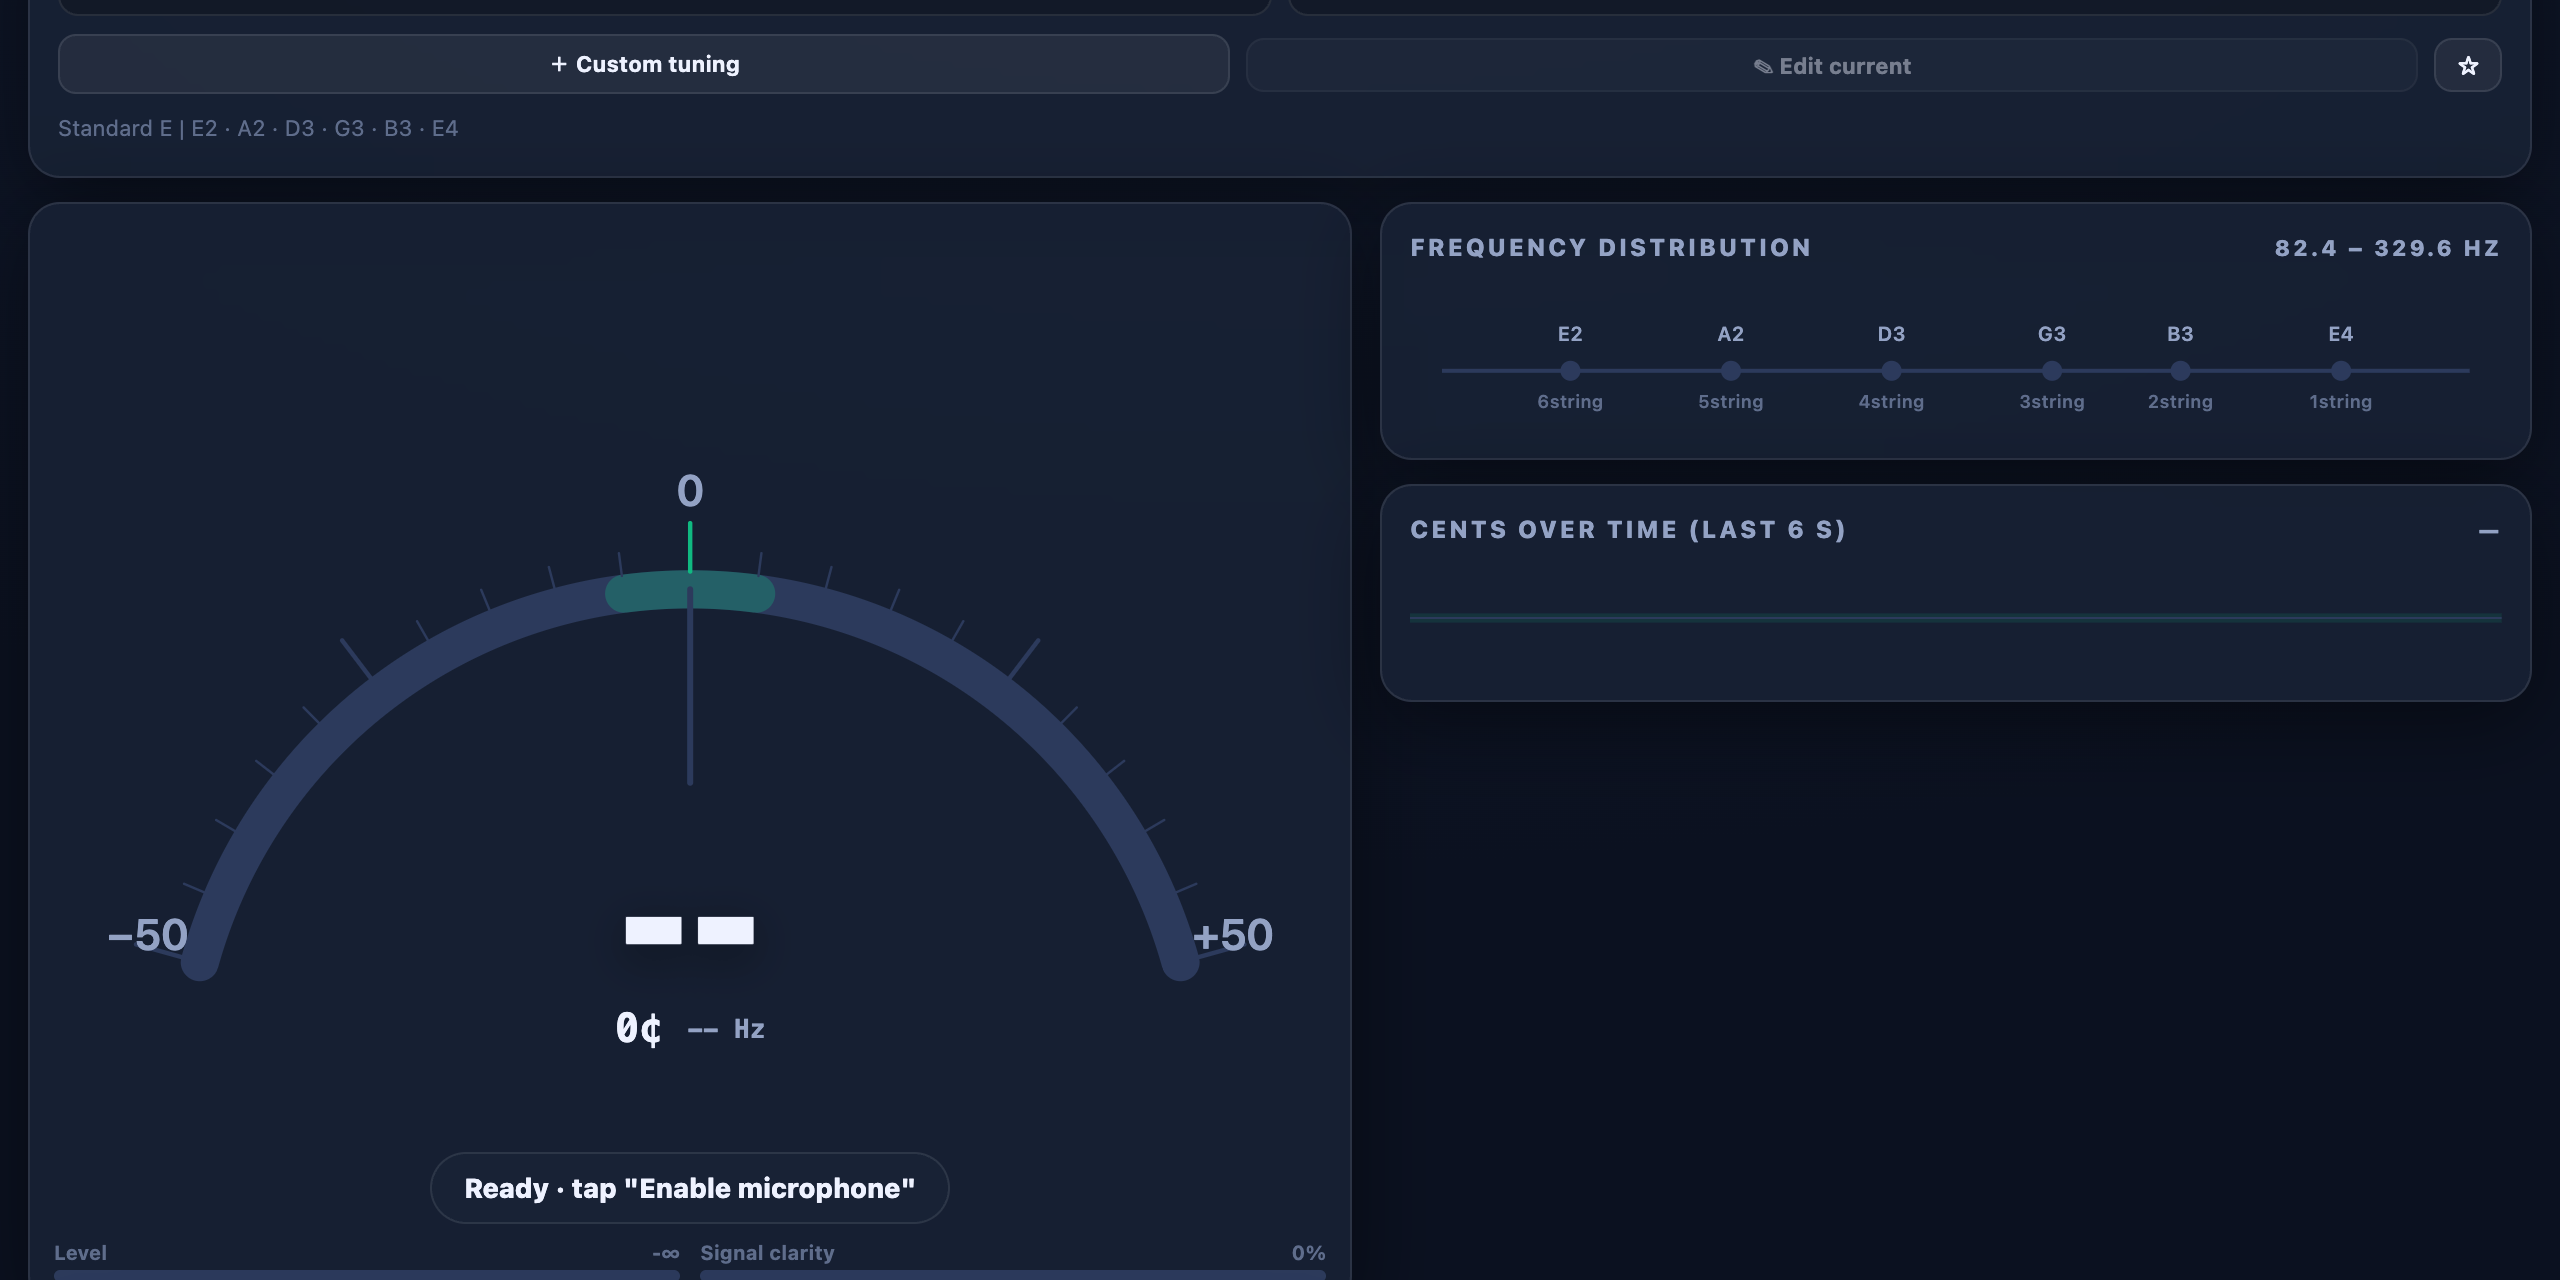Click the -∞ level value

(x=665, y=1253)
